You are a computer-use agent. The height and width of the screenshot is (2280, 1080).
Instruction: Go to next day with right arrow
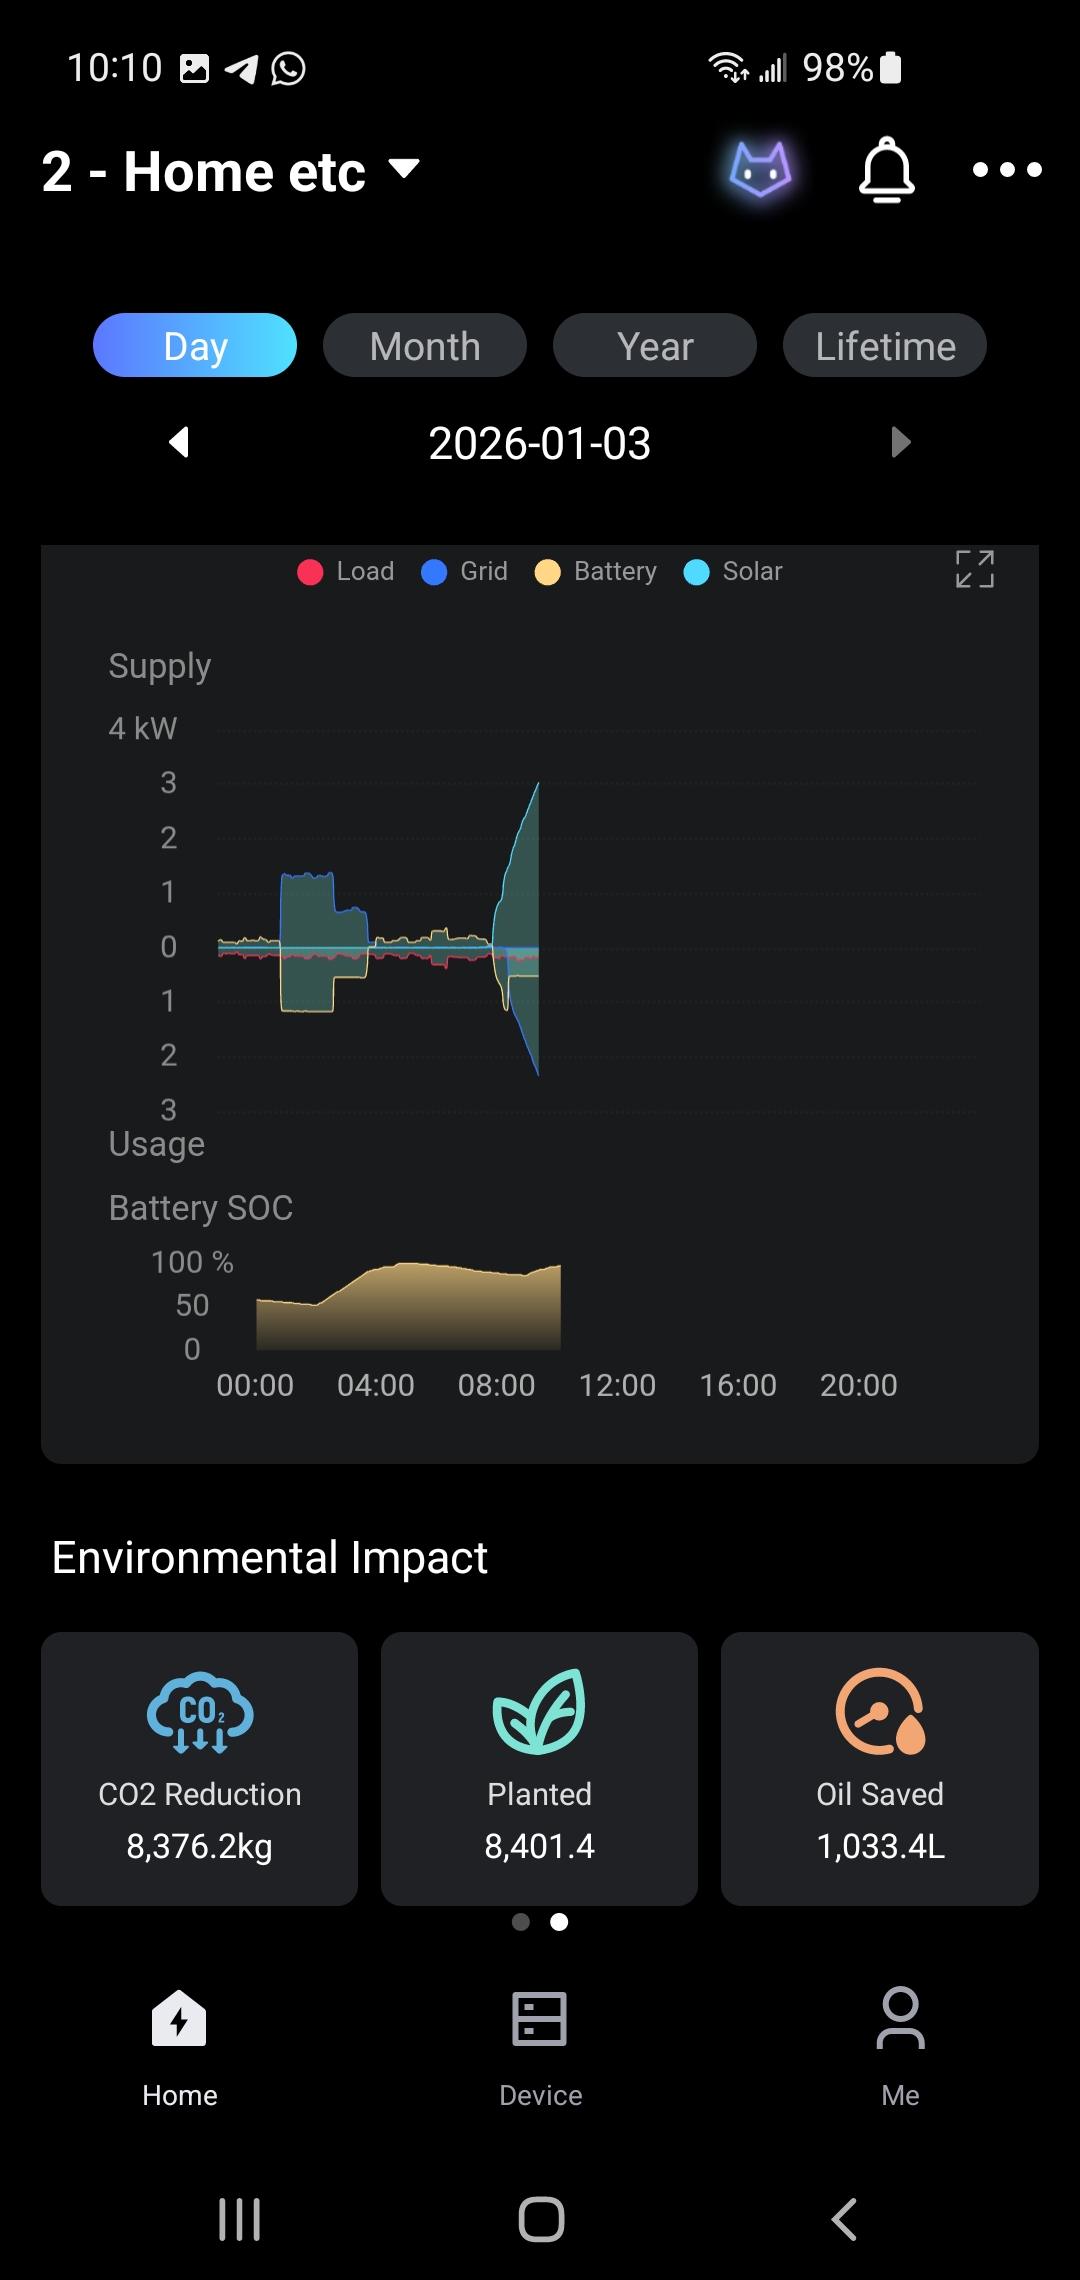point(900,442)
